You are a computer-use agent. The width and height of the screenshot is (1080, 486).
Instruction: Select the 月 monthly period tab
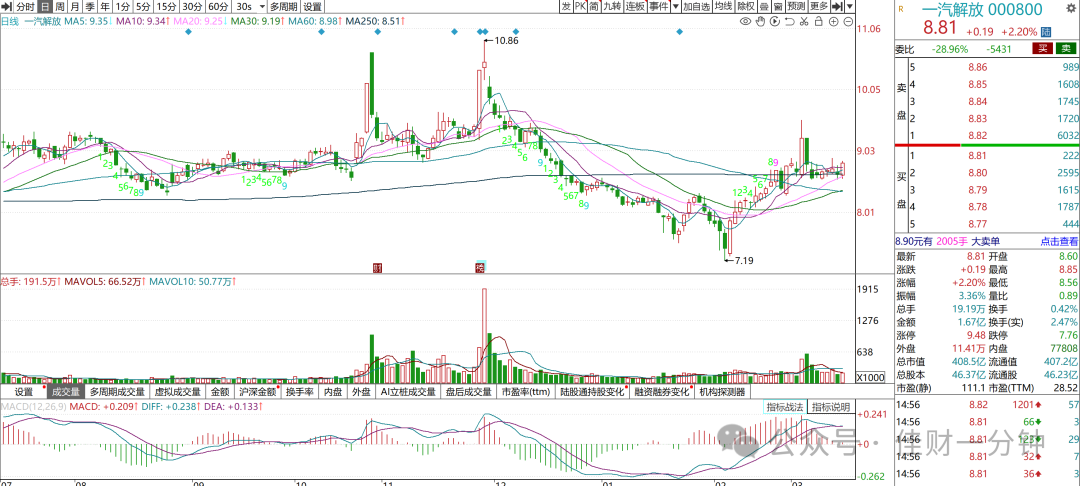(x=74, y=6)
